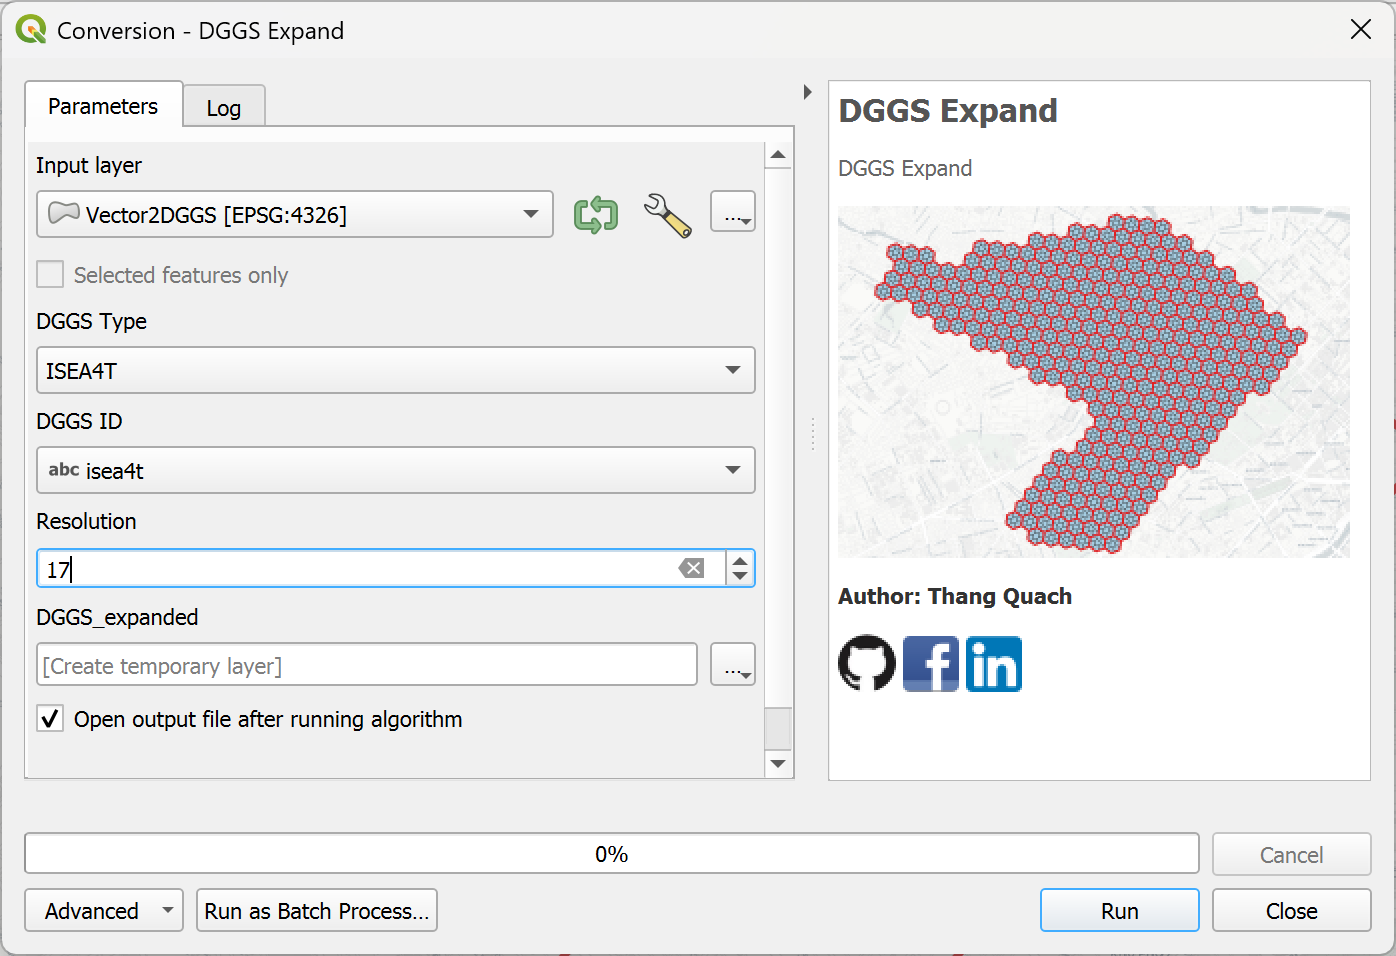Click the parameters panel scrollbar thumb
1396x956 pixels.
pyautogui.click(x=778, y=728)
